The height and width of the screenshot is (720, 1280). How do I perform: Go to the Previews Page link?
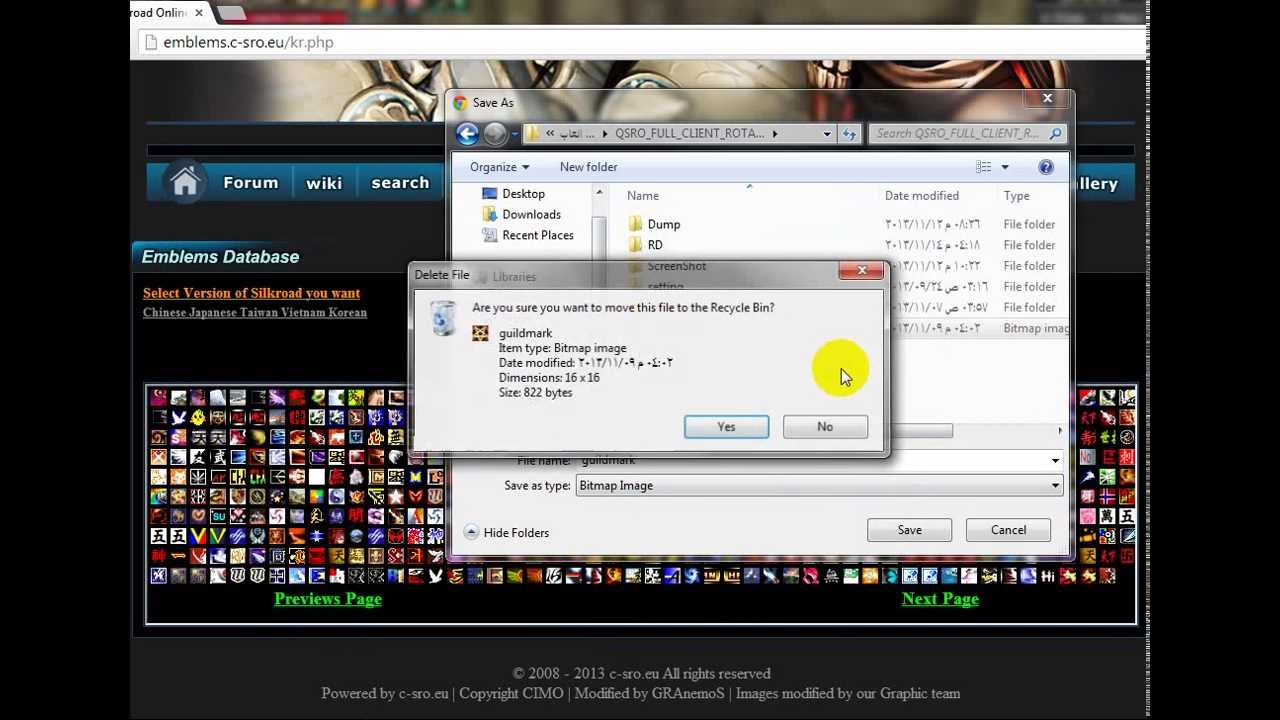[x=328, y=599]
